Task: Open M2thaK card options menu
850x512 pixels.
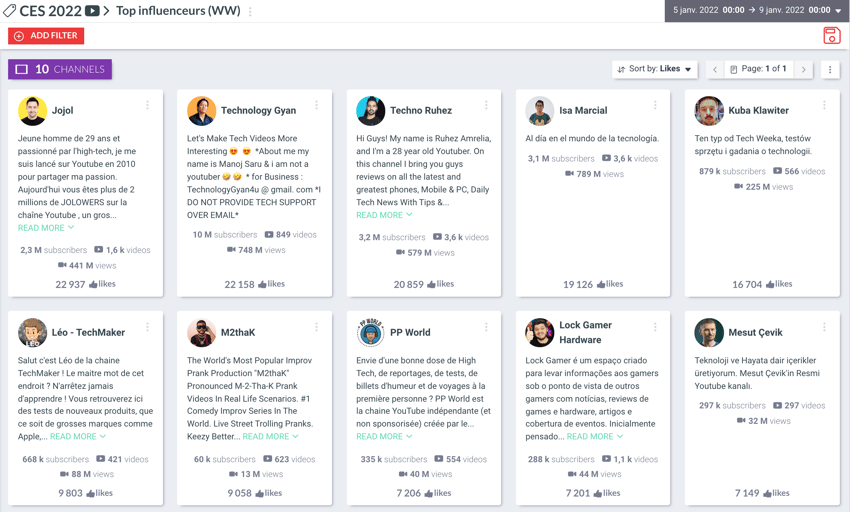Action: pyautogui.click(x=317, y=327)
